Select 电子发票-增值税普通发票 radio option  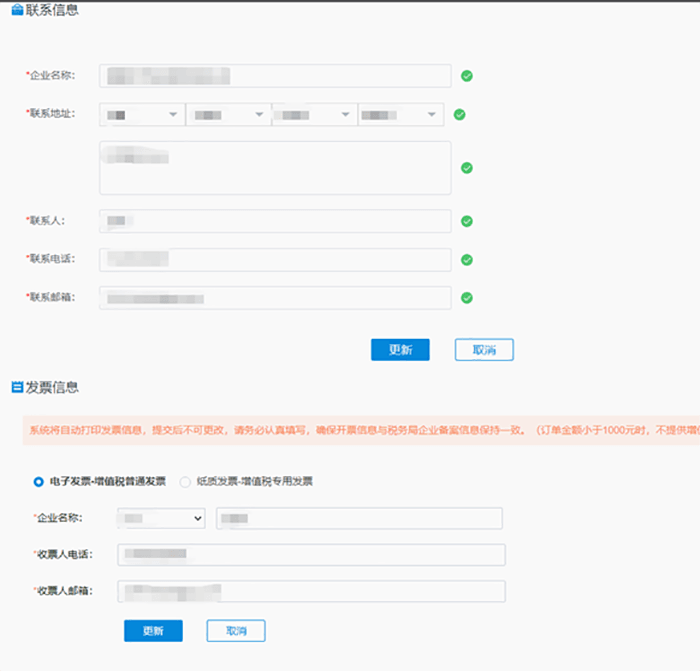[x=38, y=482]
